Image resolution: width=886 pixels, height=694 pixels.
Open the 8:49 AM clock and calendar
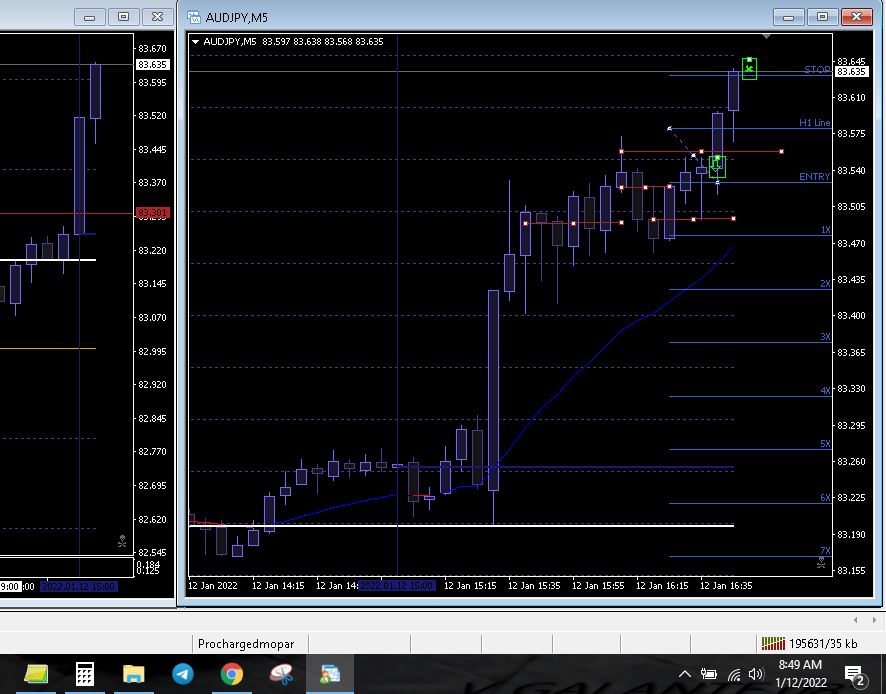(x=801, y=674)
